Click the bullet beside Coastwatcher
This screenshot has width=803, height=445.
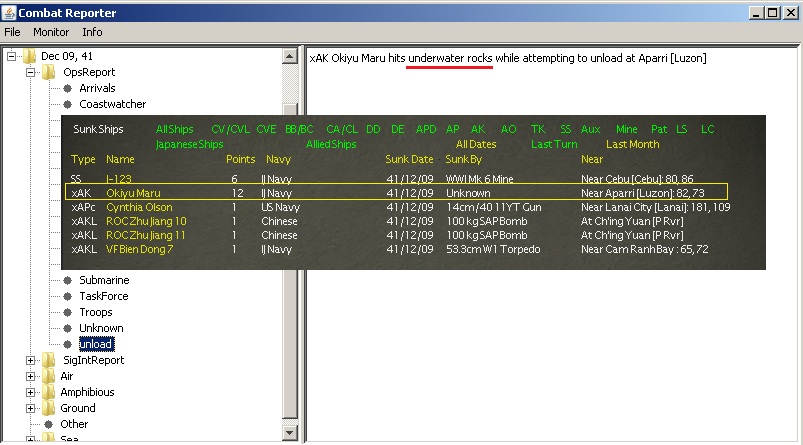[x=67, y=104]
